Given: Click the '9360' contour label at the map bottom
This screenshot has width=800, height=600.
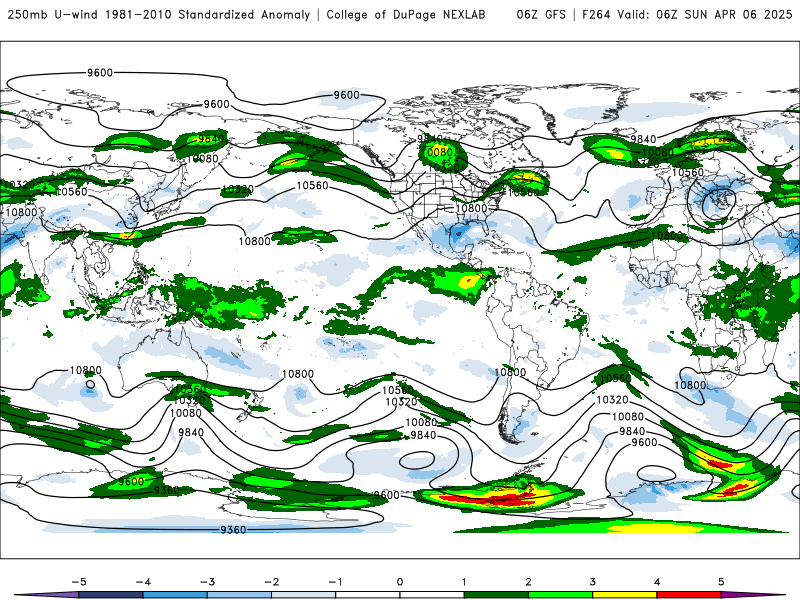Looking at the screenshot, I should (233, 530).
